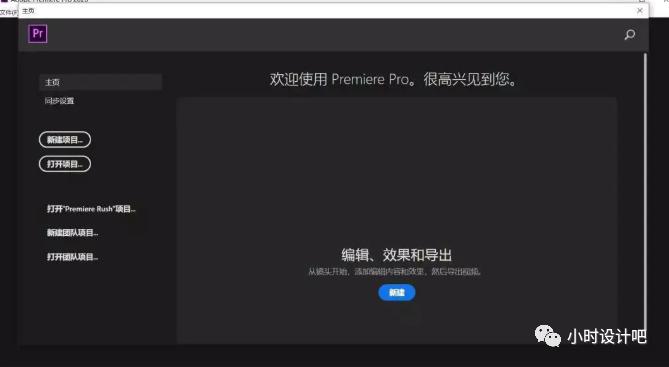Screen dimensions: 669x367
Task: Click the 打开项目 open project button
Action: (x=65, y=164)
